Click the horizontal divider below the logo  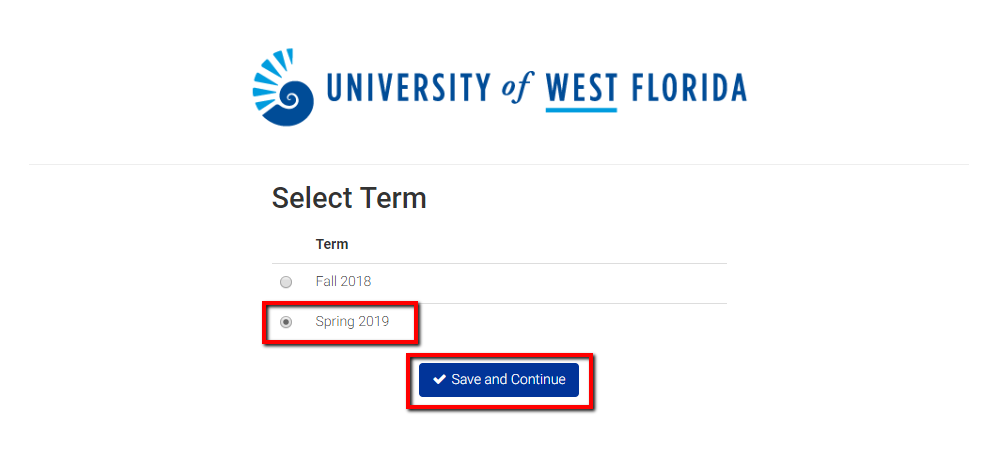click(499, 165)
